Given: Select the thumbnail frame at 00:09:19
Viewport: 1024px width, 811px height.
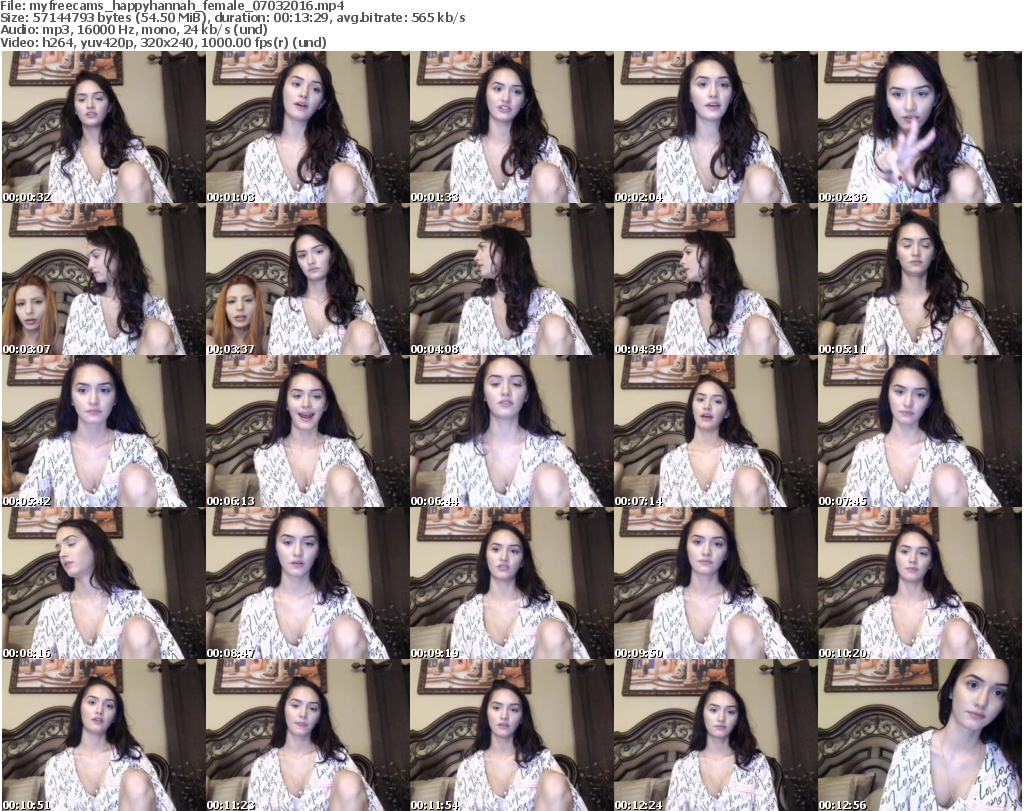Looking at the screenshot, I should pyautogui.click(x=511, y=583).
